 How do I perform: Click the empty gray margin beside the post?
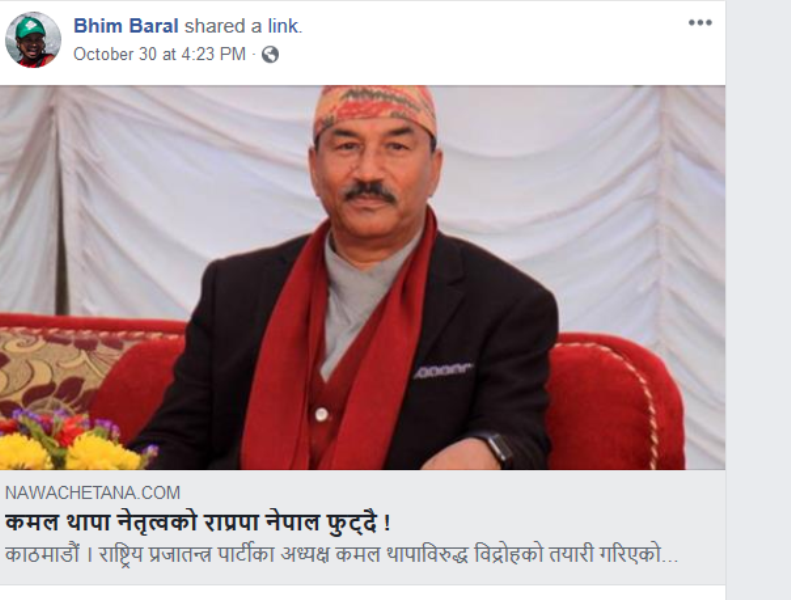(758, 300)
